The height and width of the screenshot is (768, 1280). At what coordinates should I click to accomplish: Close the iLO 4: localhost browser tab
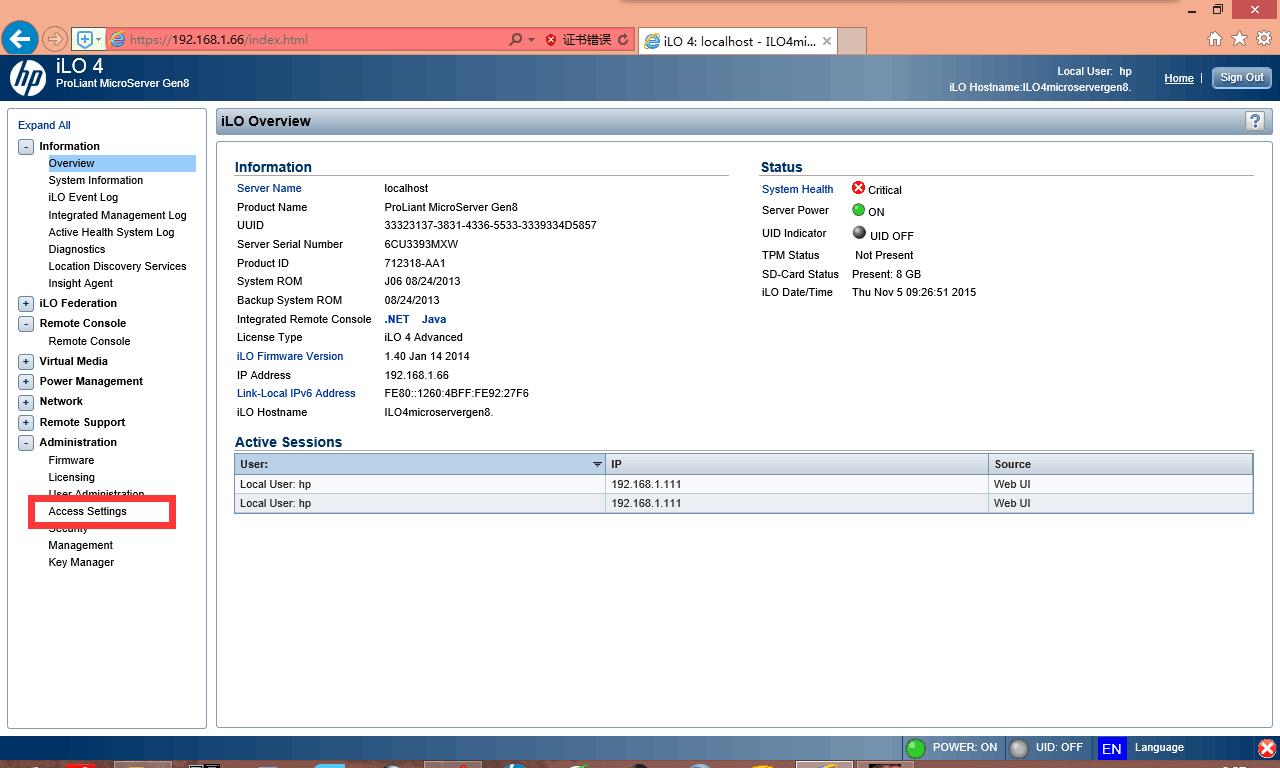click(826, 41)
